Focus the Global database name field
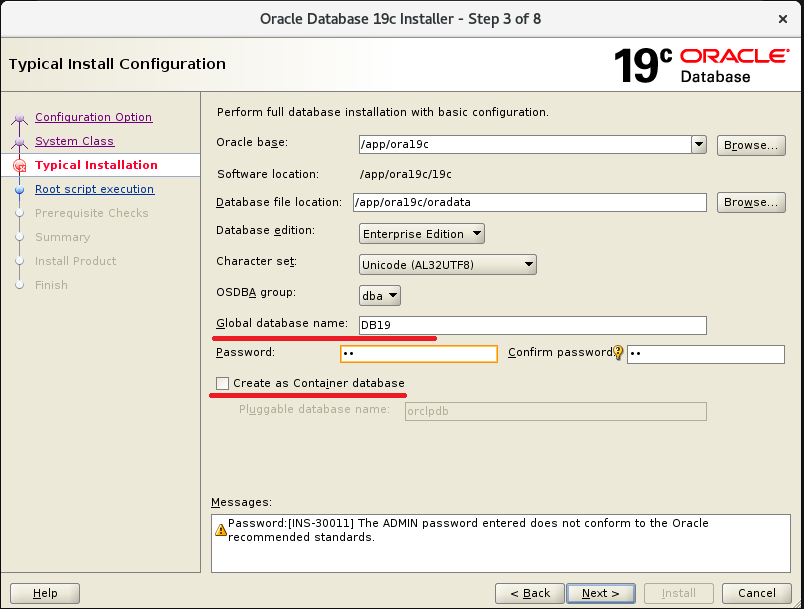The width and height of the screenshot is (805, 610). [533, 326]
